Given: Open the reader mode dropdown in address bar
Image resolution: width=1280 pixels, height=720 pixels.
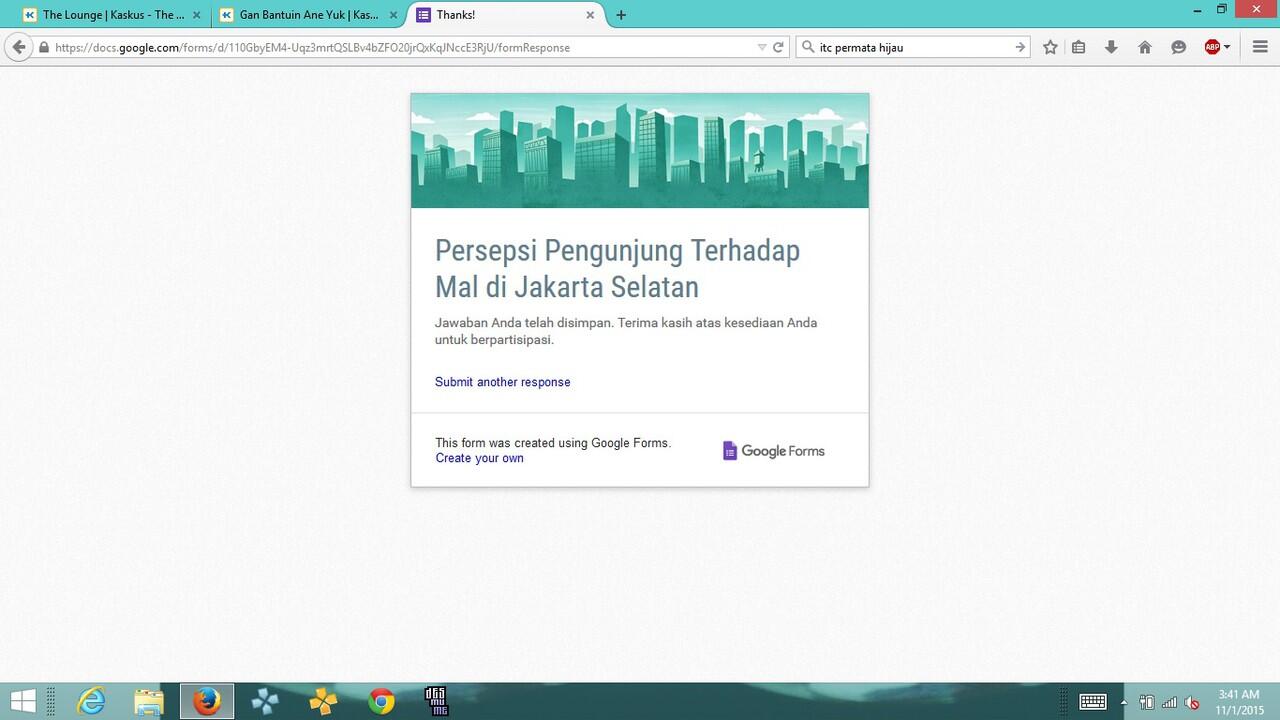Looking at the screenshot, I should click(762, 47).
